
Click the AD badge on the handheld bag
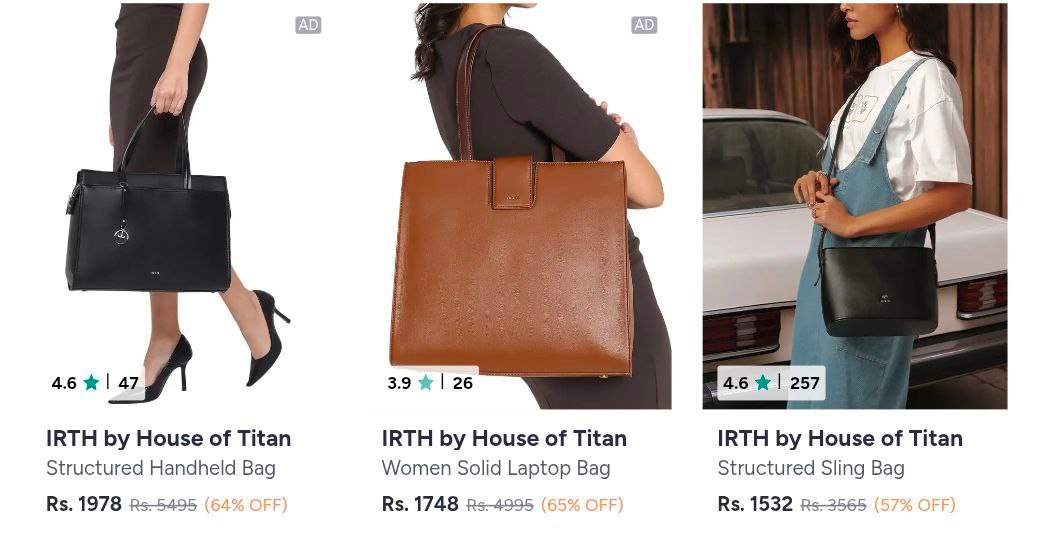[x=309, y=25]
